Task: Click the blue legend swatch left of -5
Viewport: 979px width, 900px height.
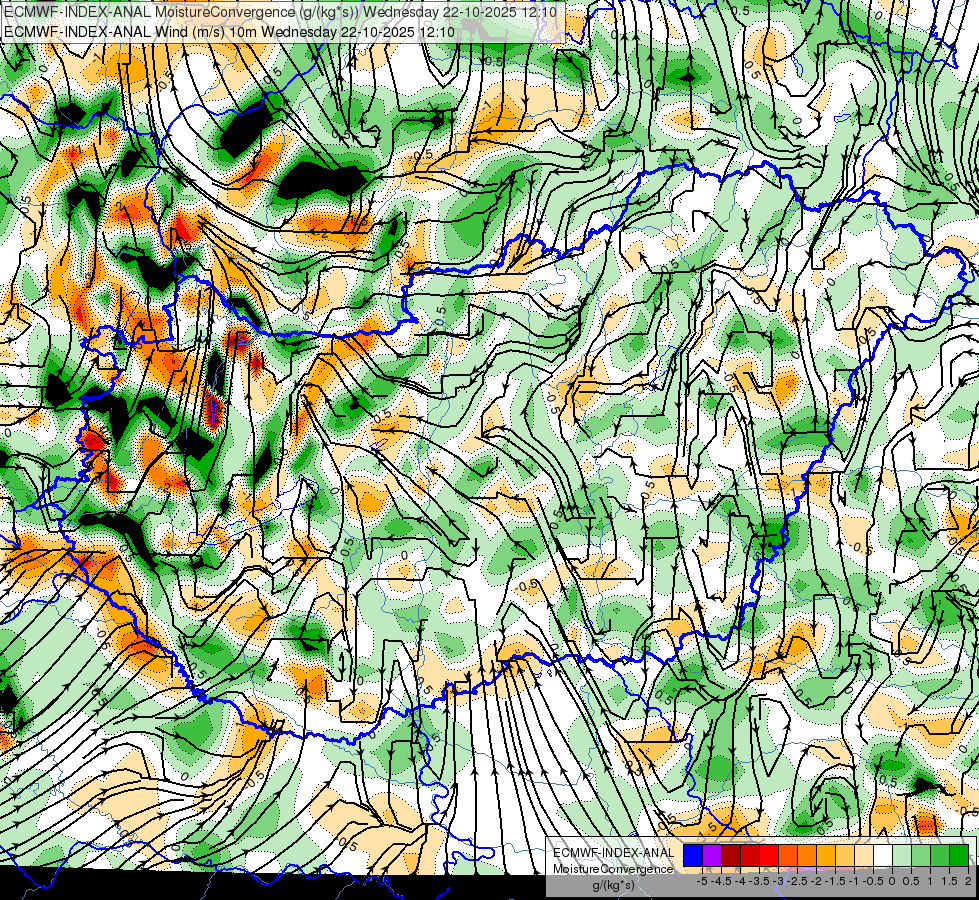Action: coord(693,856)
